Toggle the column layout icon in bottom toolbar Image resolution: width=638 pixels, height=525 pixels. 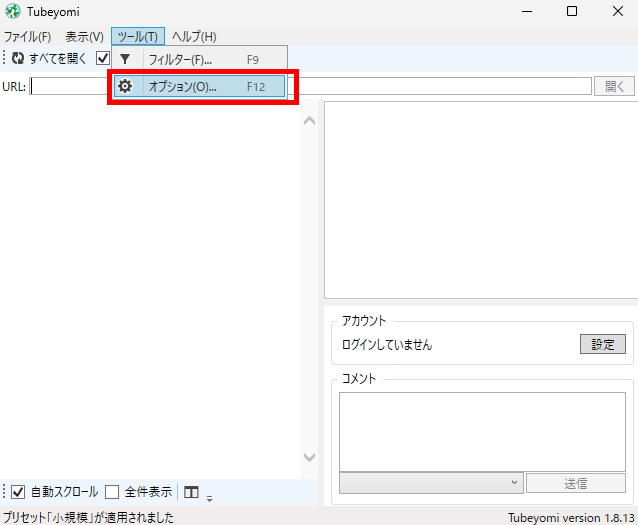tap(191, 492)
